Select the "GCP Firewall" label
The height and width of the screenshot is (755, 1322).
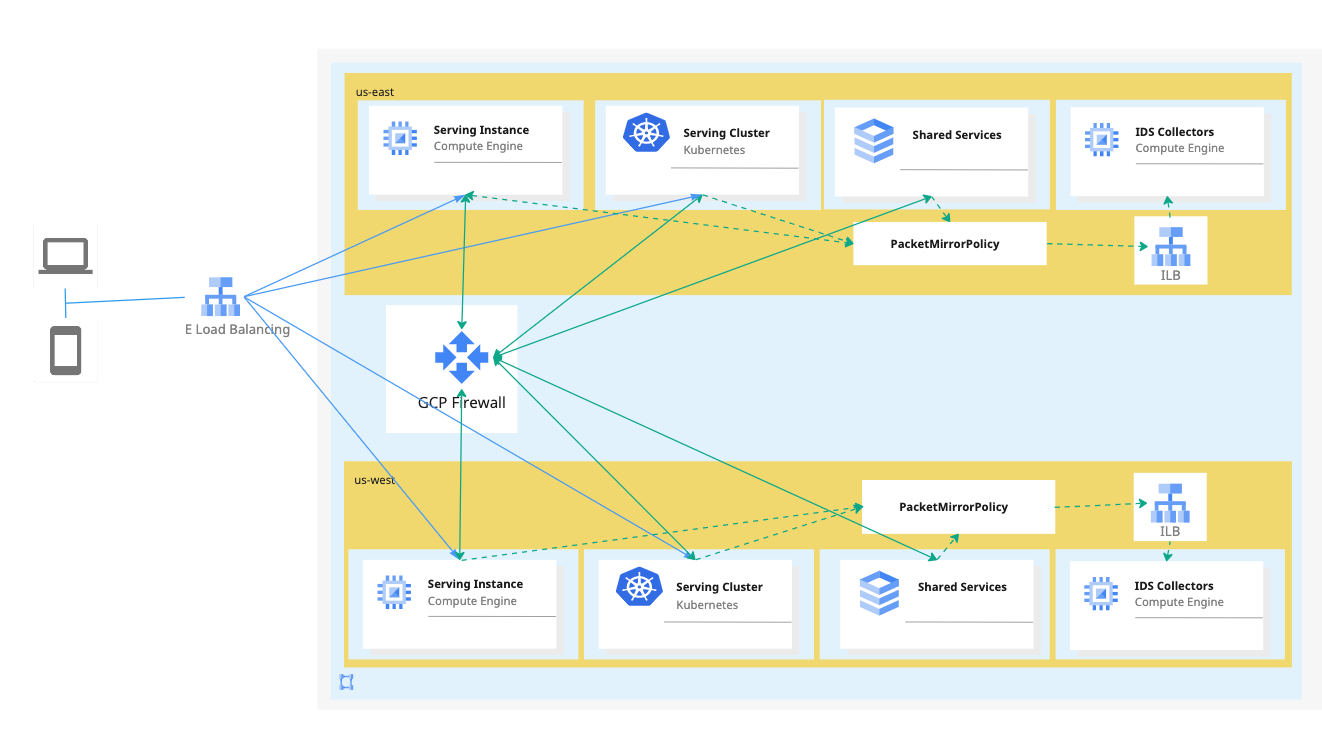click(462, 403)
